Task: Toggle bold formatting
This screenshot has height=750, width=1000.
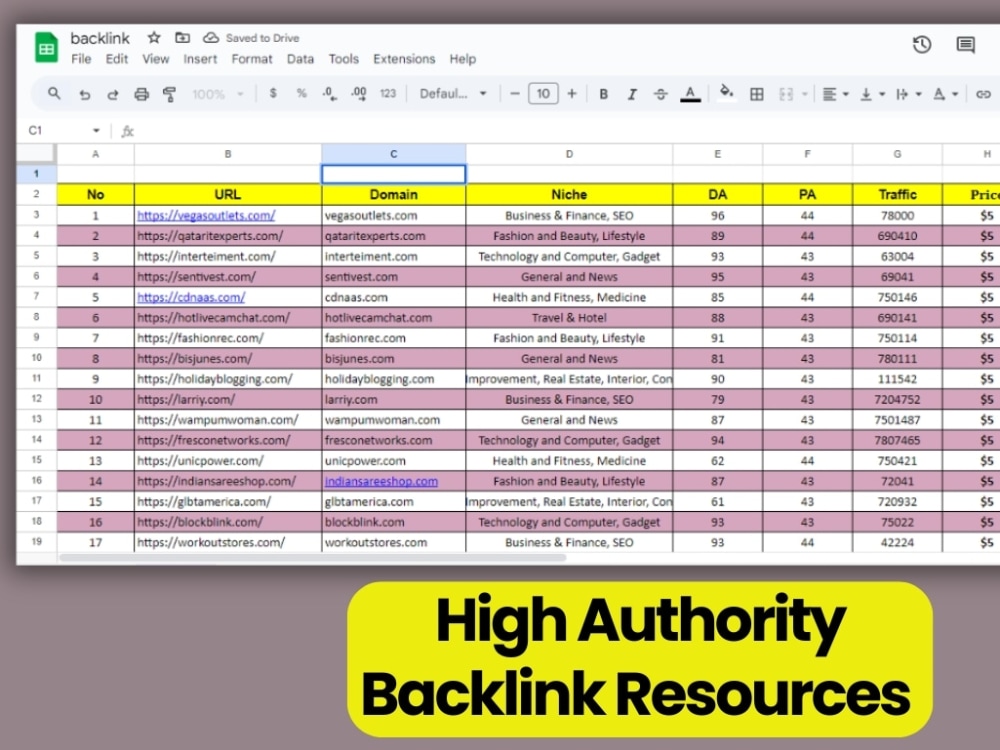Action: pos(603,94)
